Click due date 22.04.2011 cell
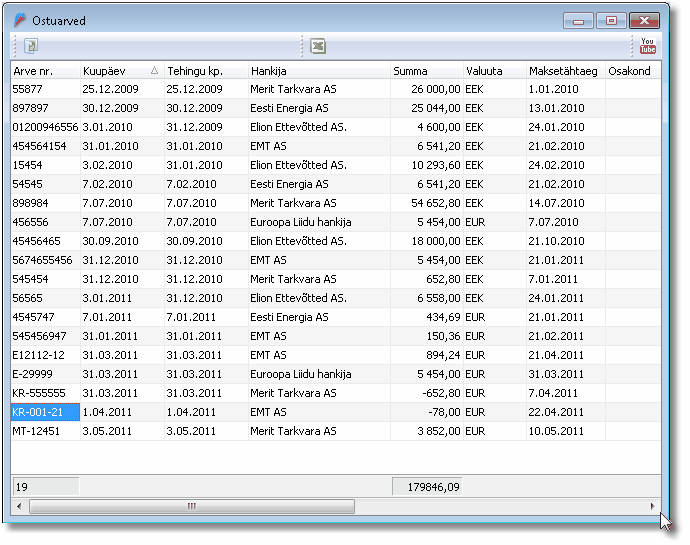The height and width of the screenshot is (545, 690). (566, 412)
